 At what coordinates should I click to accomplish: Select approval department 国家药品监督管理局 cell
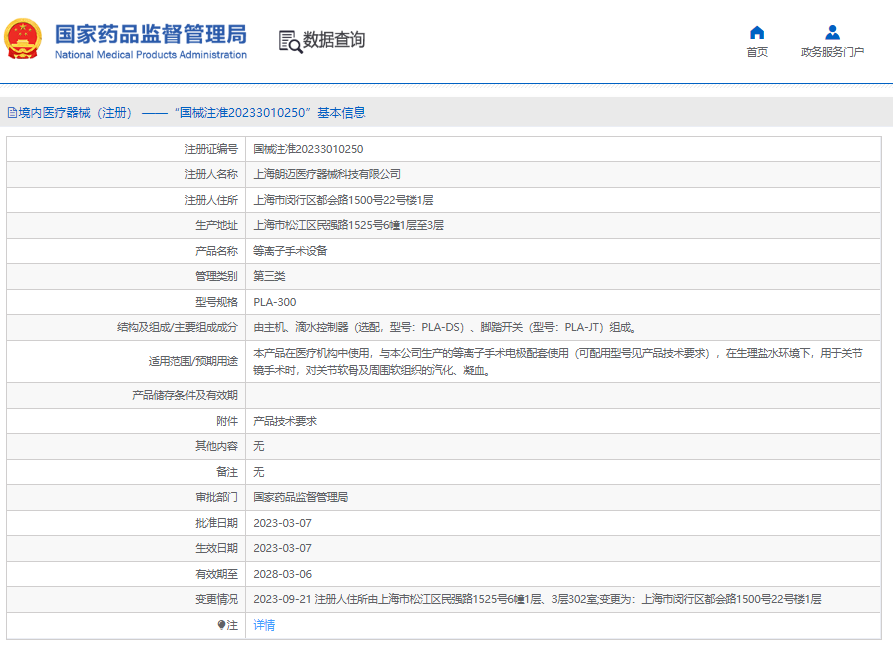click(x=301, y=497)
